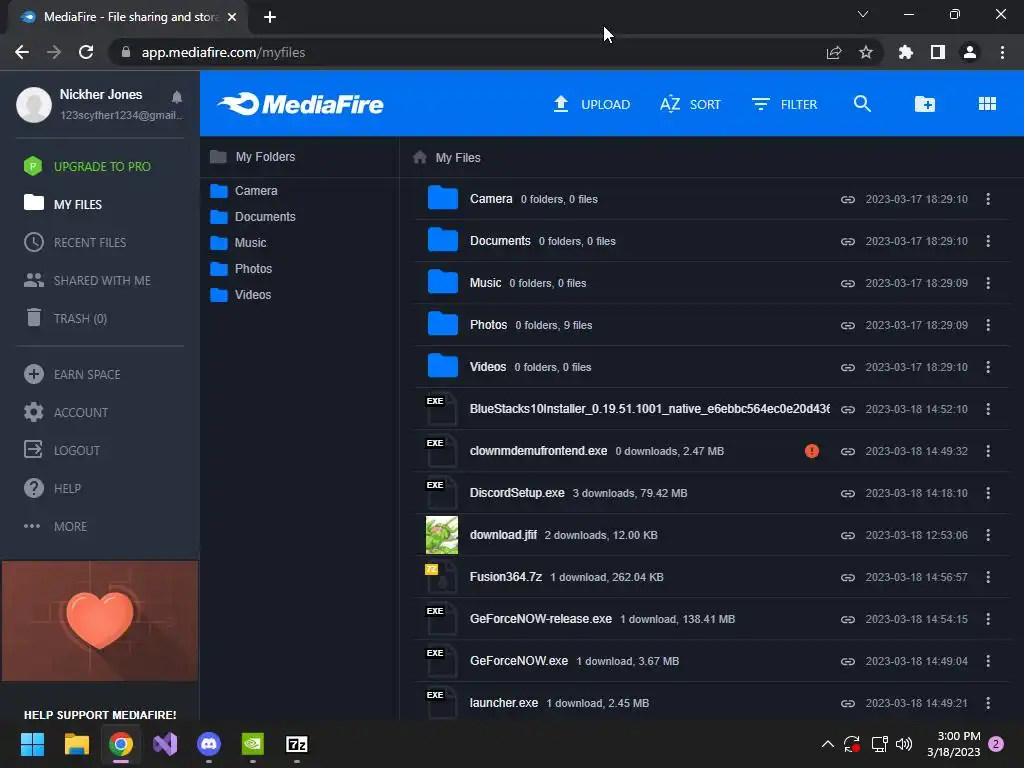Viewport: 1024px width, 768px height.
Task: Click the Photos folder icon in the file list
Action: 443,323
